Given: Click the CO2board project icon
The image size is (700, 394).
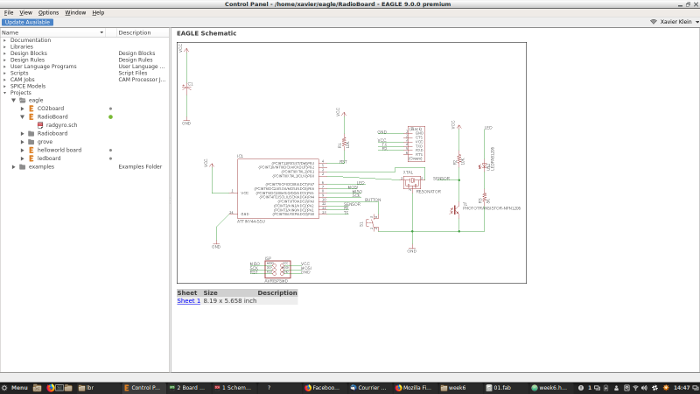Looking at the screenshot, I should tap(31, 108).
